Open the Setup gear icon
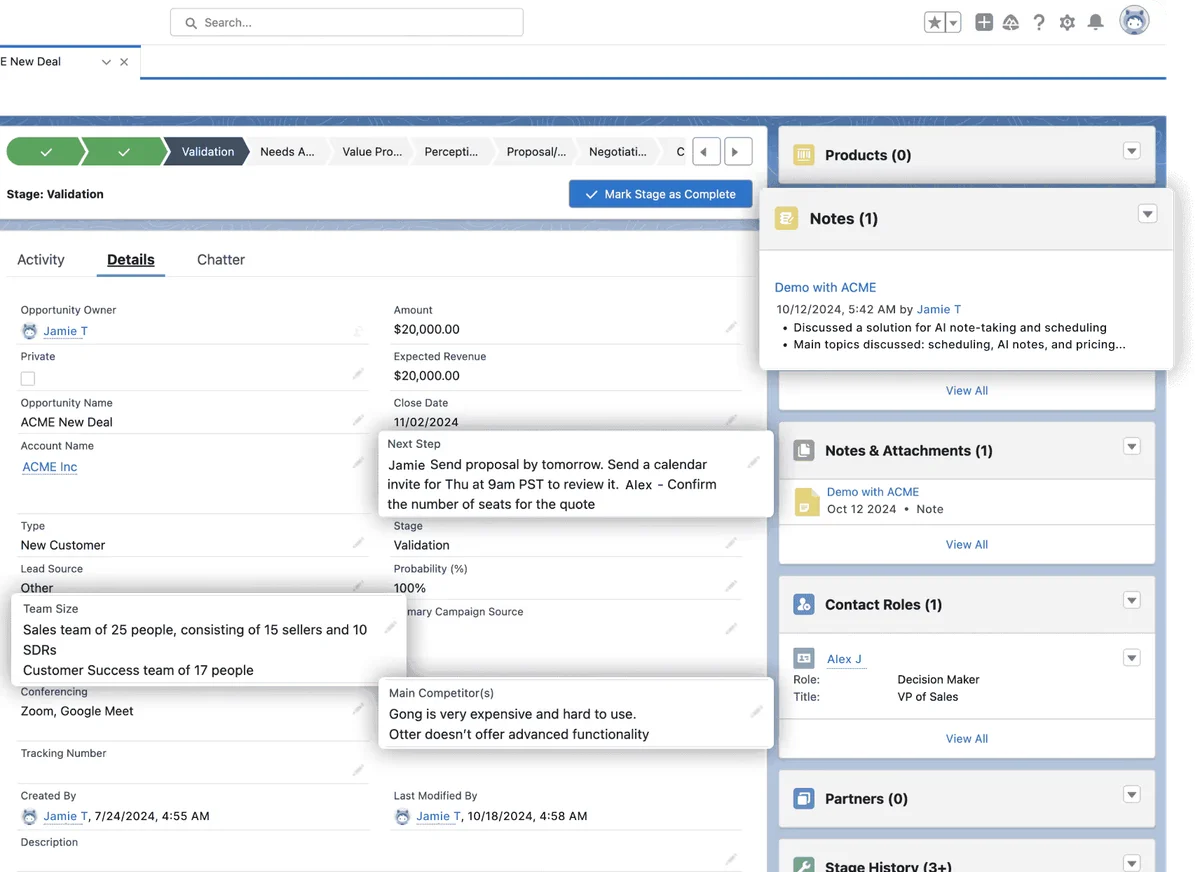The image size is (1200, 872). [1067, 21]
